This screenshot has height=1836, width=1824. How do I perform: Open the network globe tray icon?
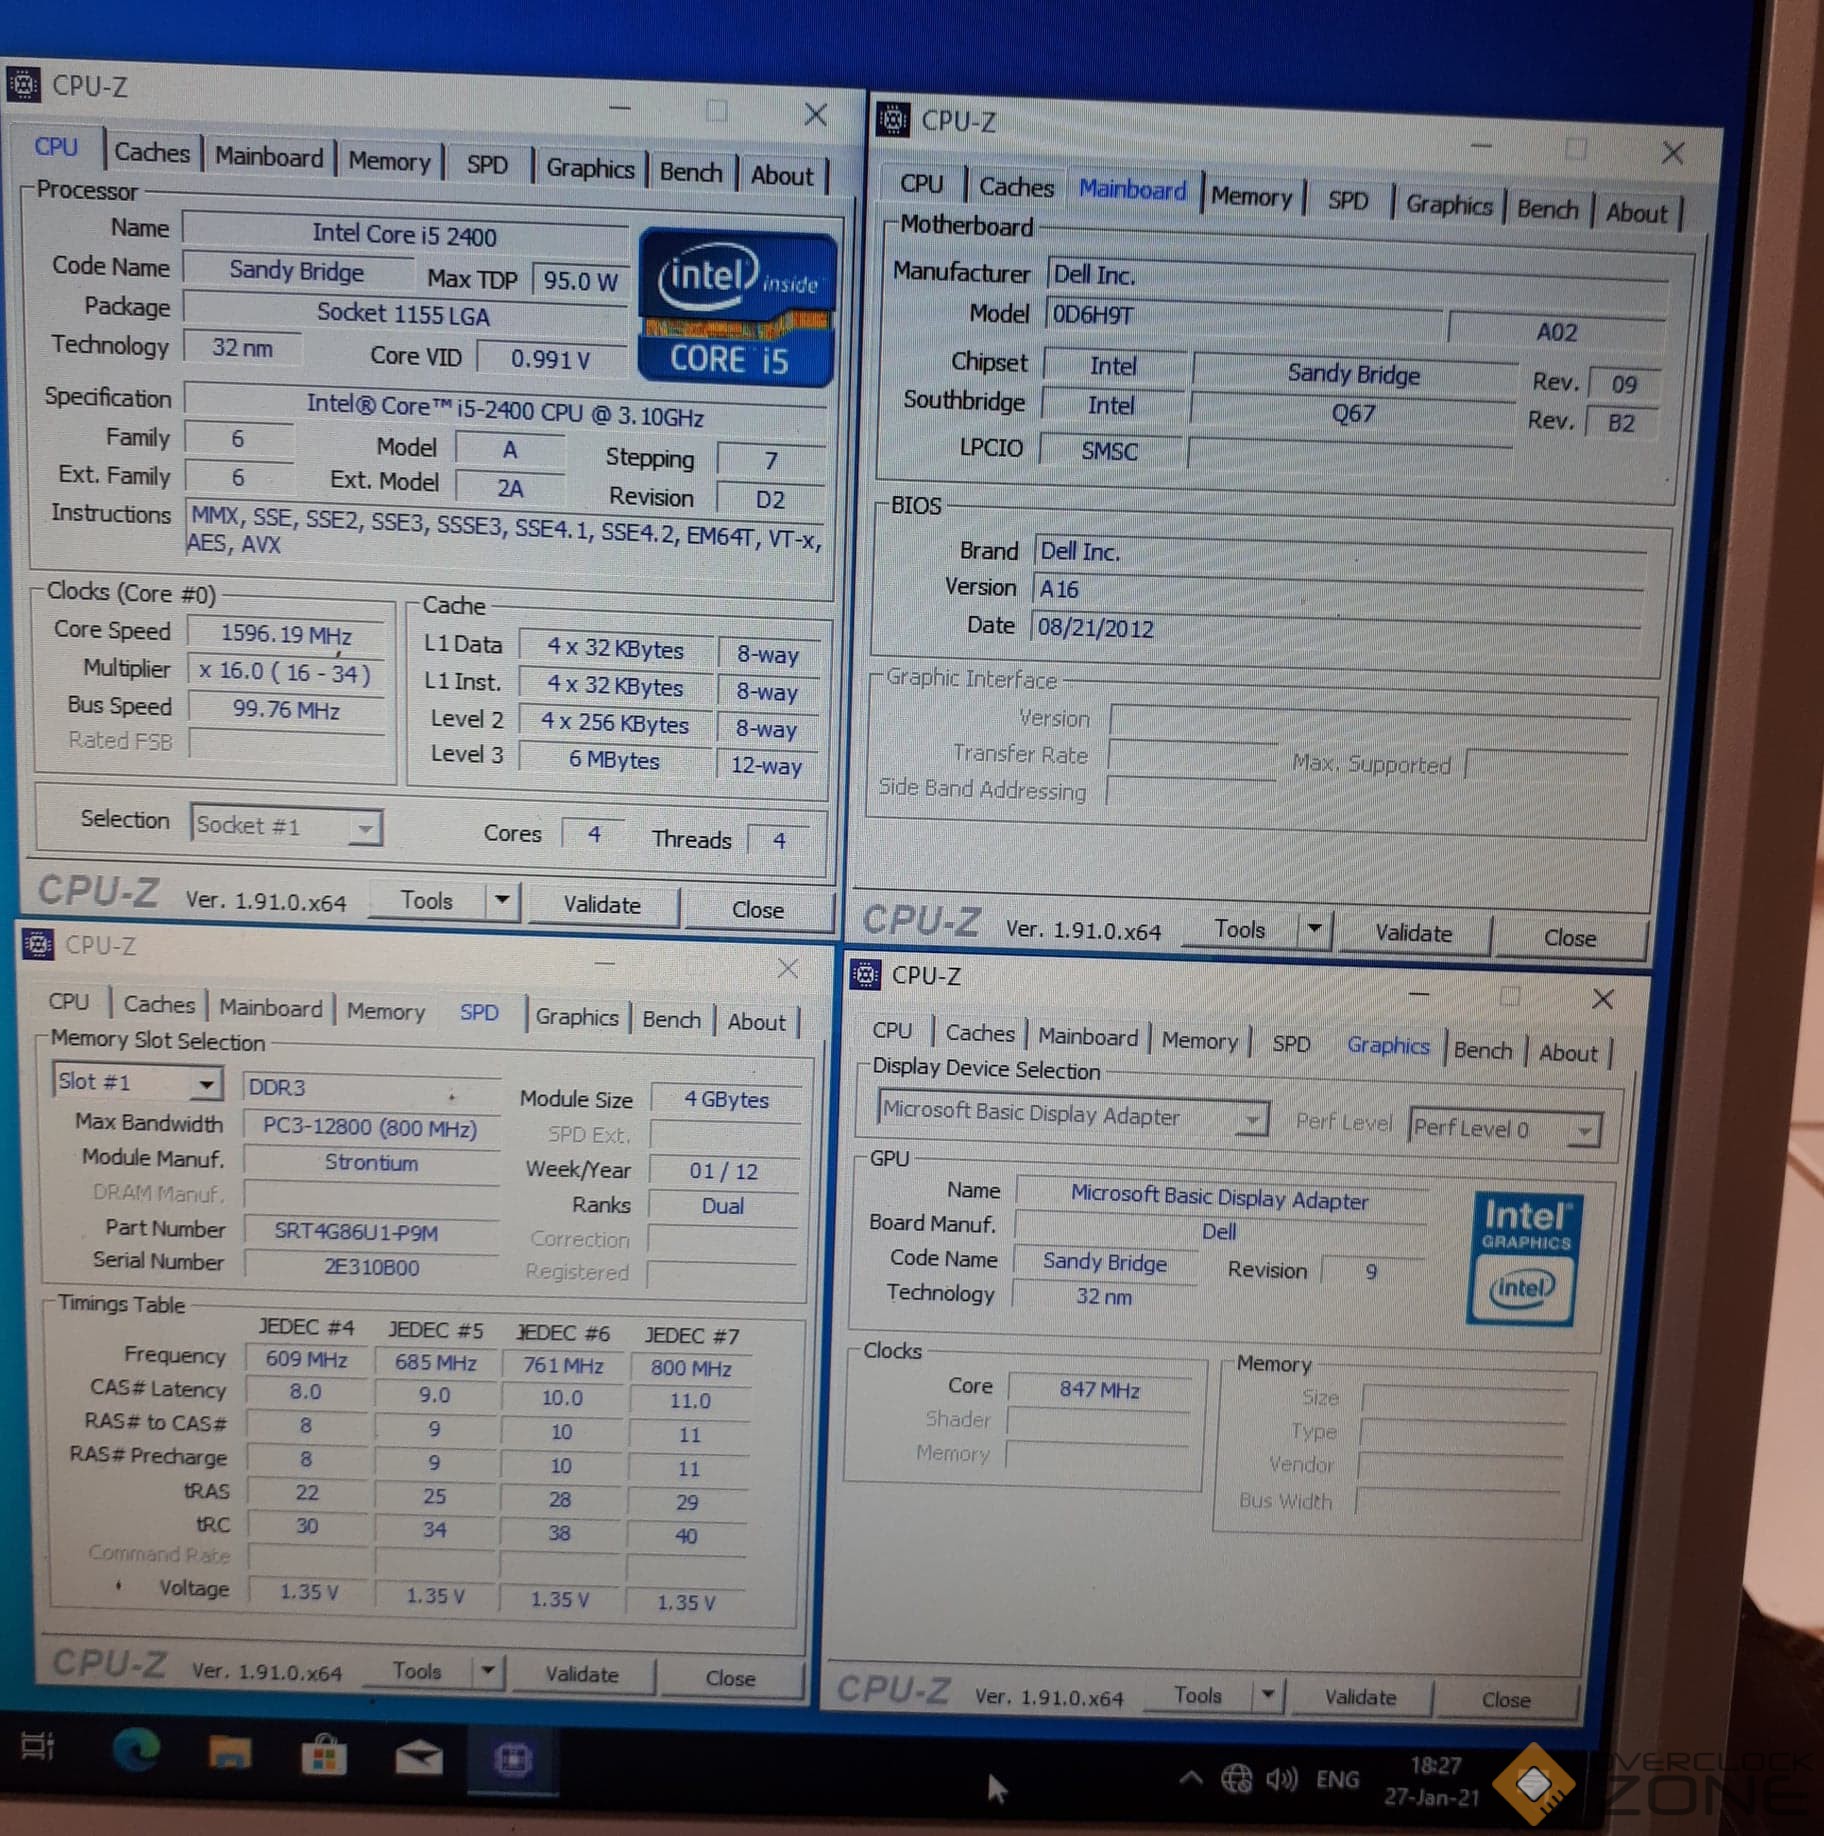pyautogui.click(x=1236, y=1778)
